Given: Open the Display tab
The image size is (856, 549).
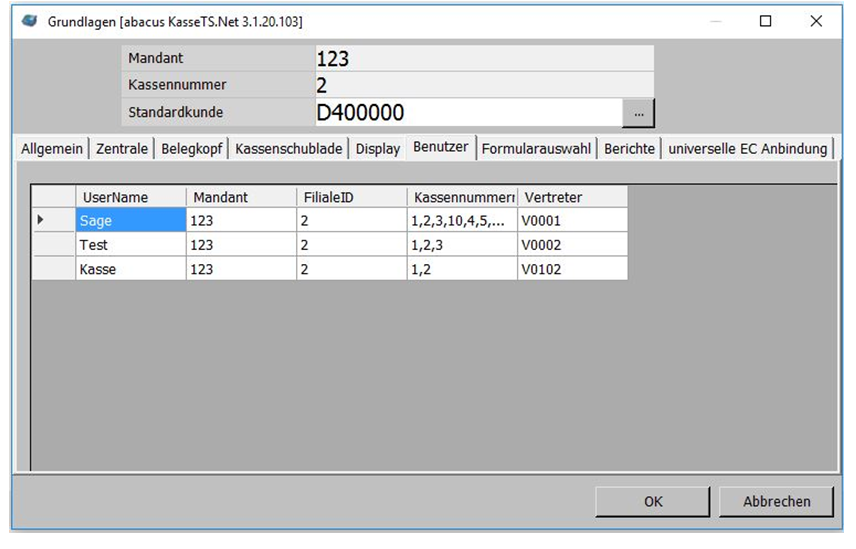Looking at the screenshot, I should tap(378, 149).
